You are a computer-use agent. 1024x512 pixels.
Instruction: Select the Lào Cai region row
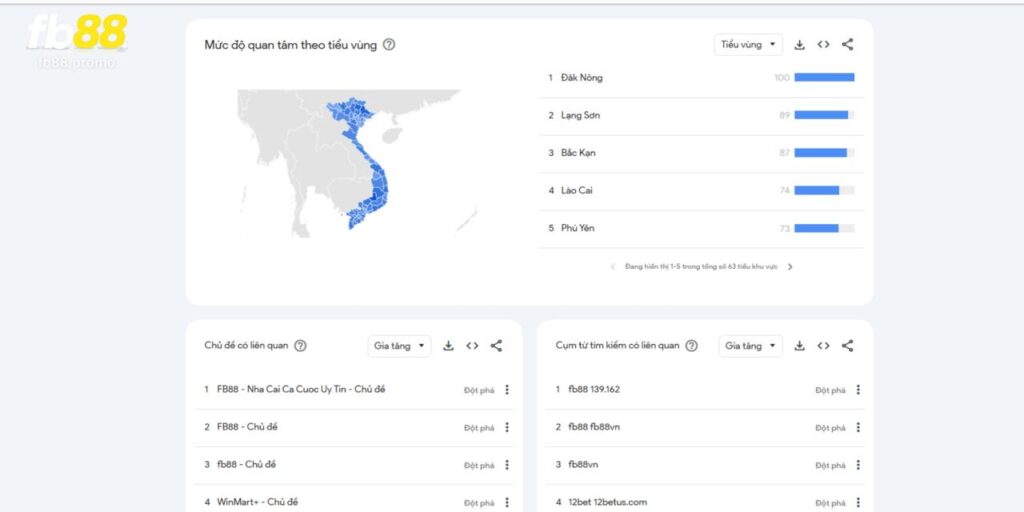point(701,191)
